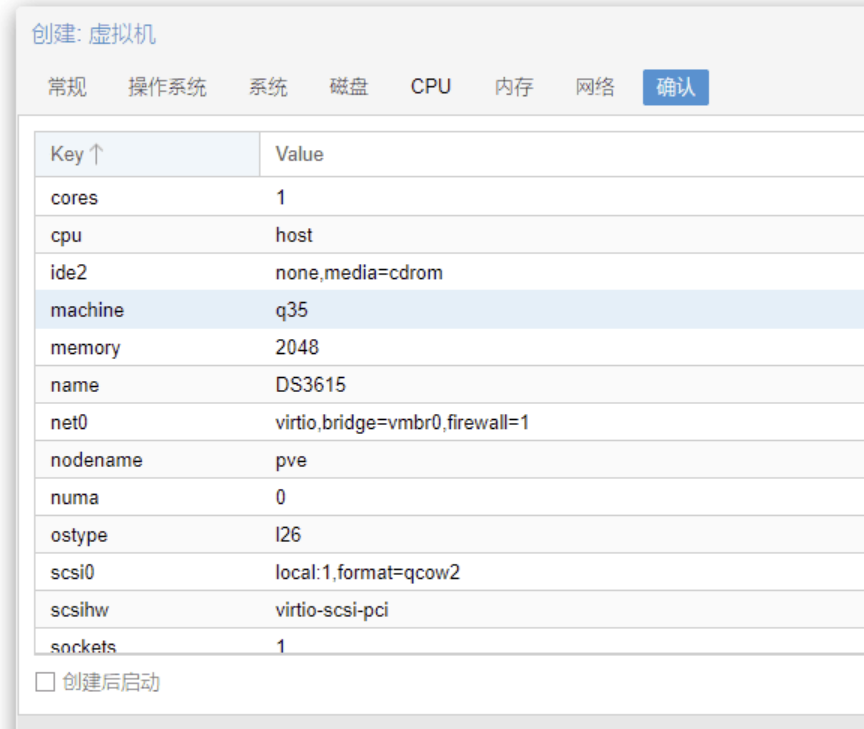This screenshot has width=864, height=729.
Task: Sort by the Key column header
Action: pyautogui.click(x=67, y=154)
